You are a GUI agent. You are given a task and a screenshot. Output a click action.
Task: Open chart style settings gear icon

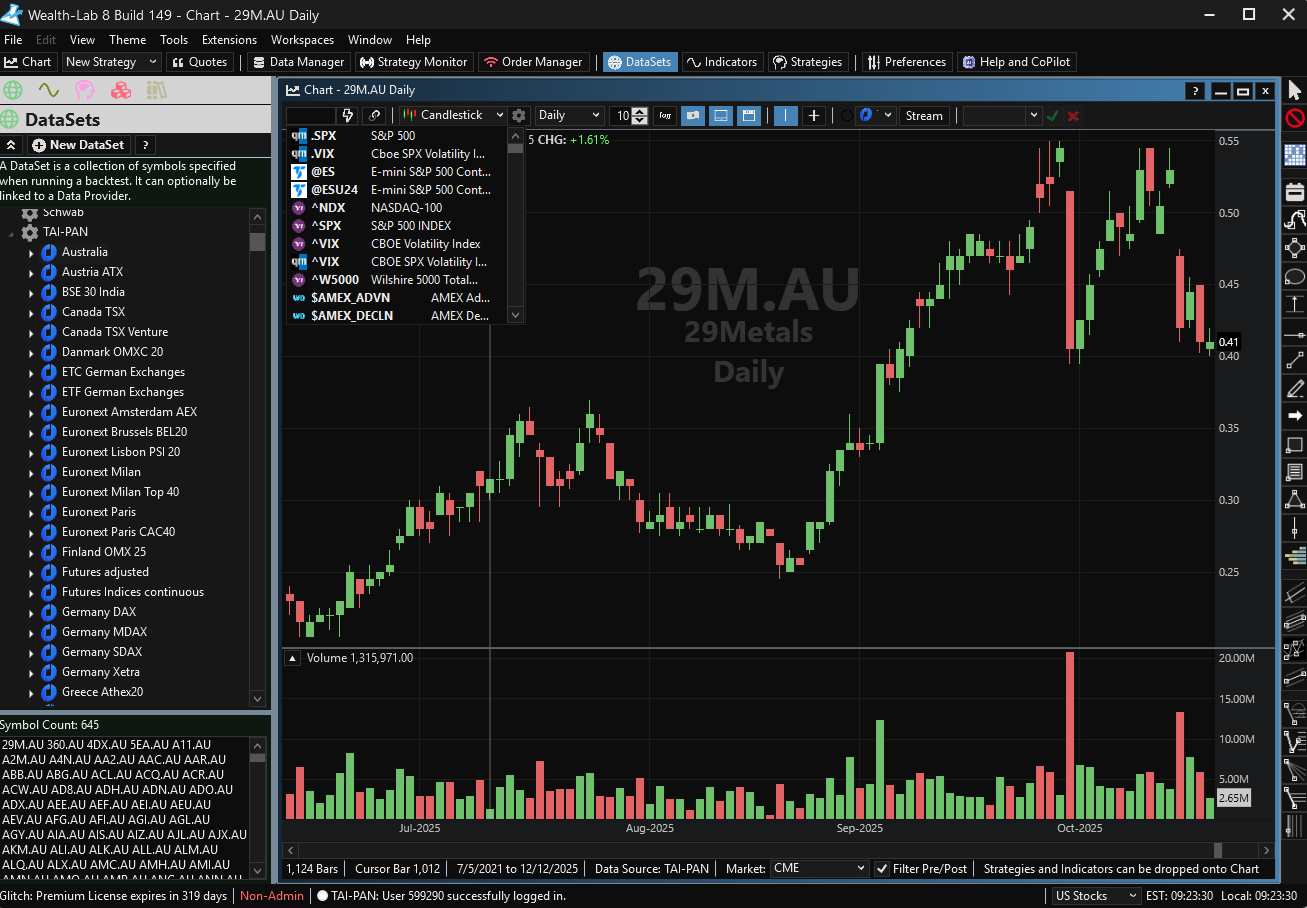click(x=519, y=116)
